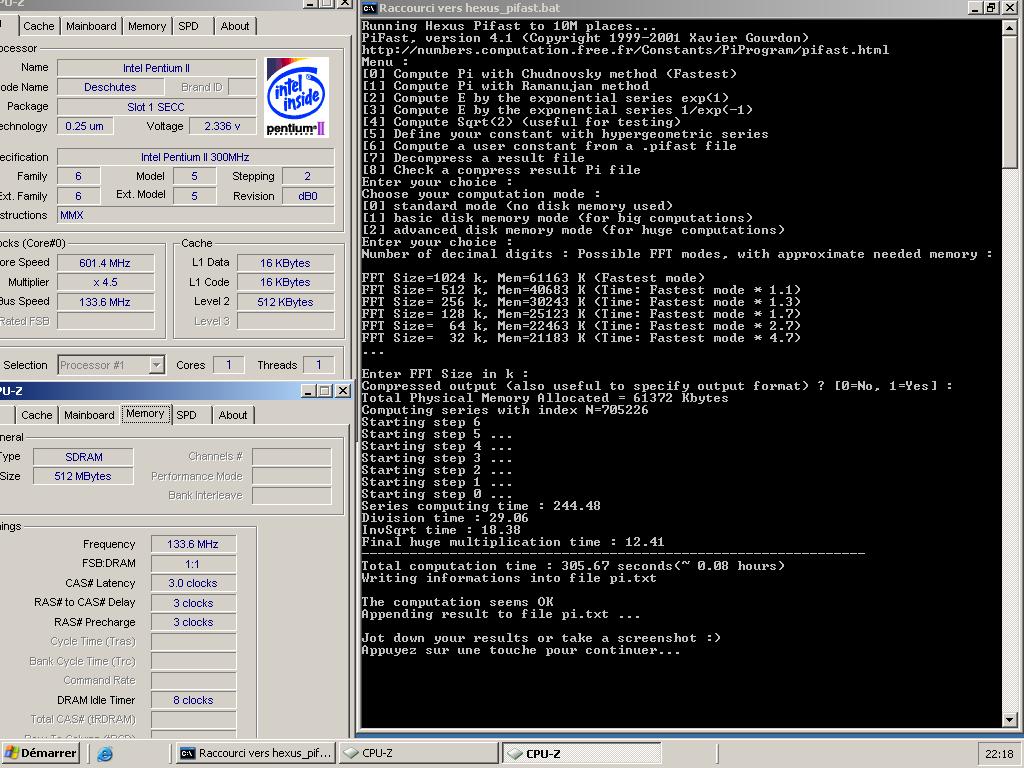Click the Intel Inside Pentium II logo
This screenshot has width=1024, height=768.
click(x=296, y=97)
